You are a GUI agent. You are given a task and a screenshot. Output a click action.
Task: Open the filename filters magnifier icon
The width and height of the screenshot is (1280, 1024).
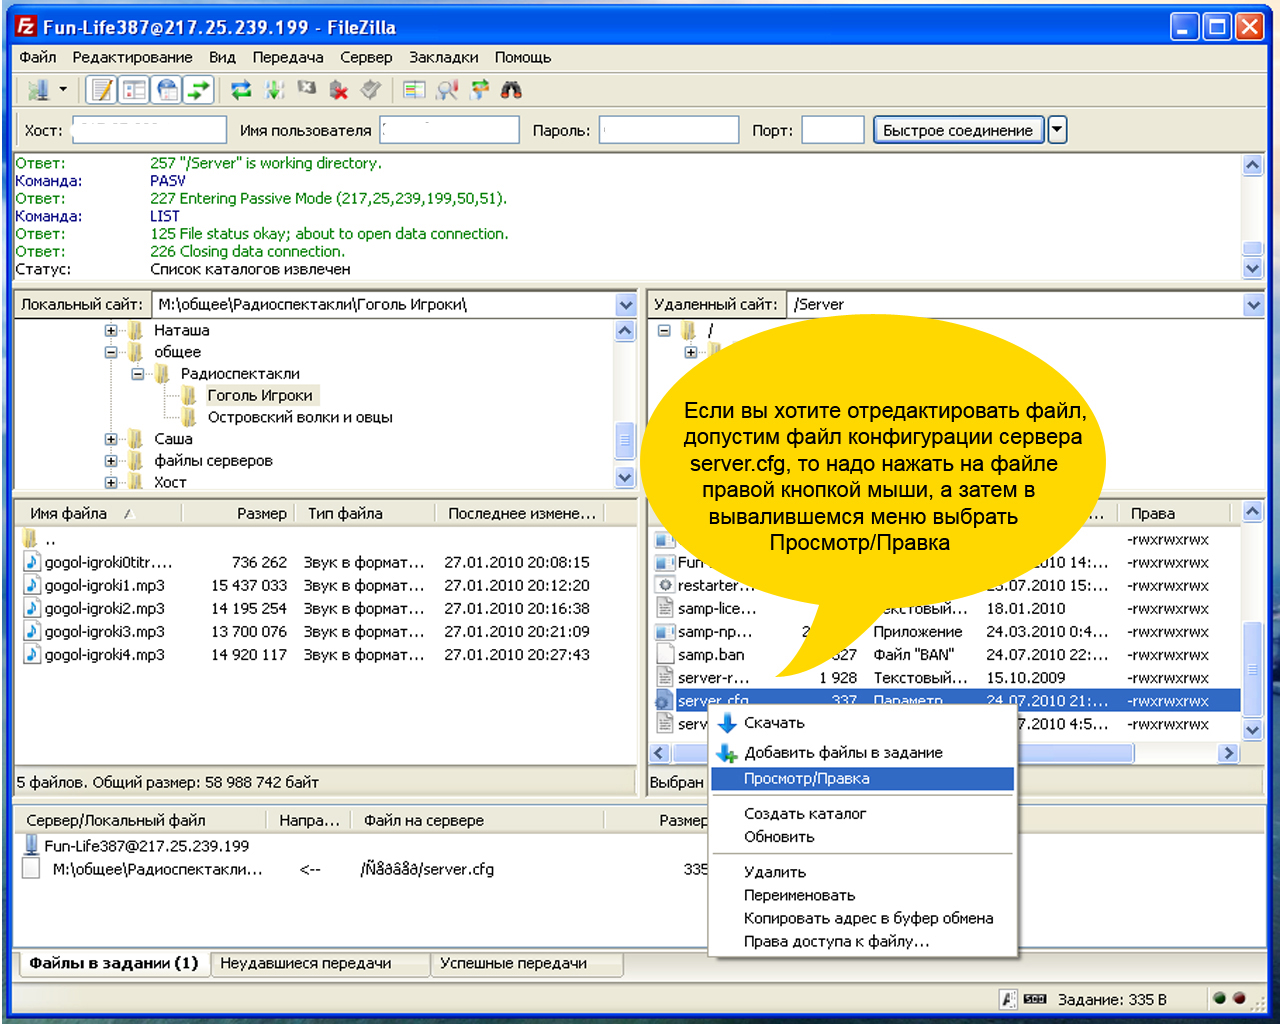tap(447, 90)
